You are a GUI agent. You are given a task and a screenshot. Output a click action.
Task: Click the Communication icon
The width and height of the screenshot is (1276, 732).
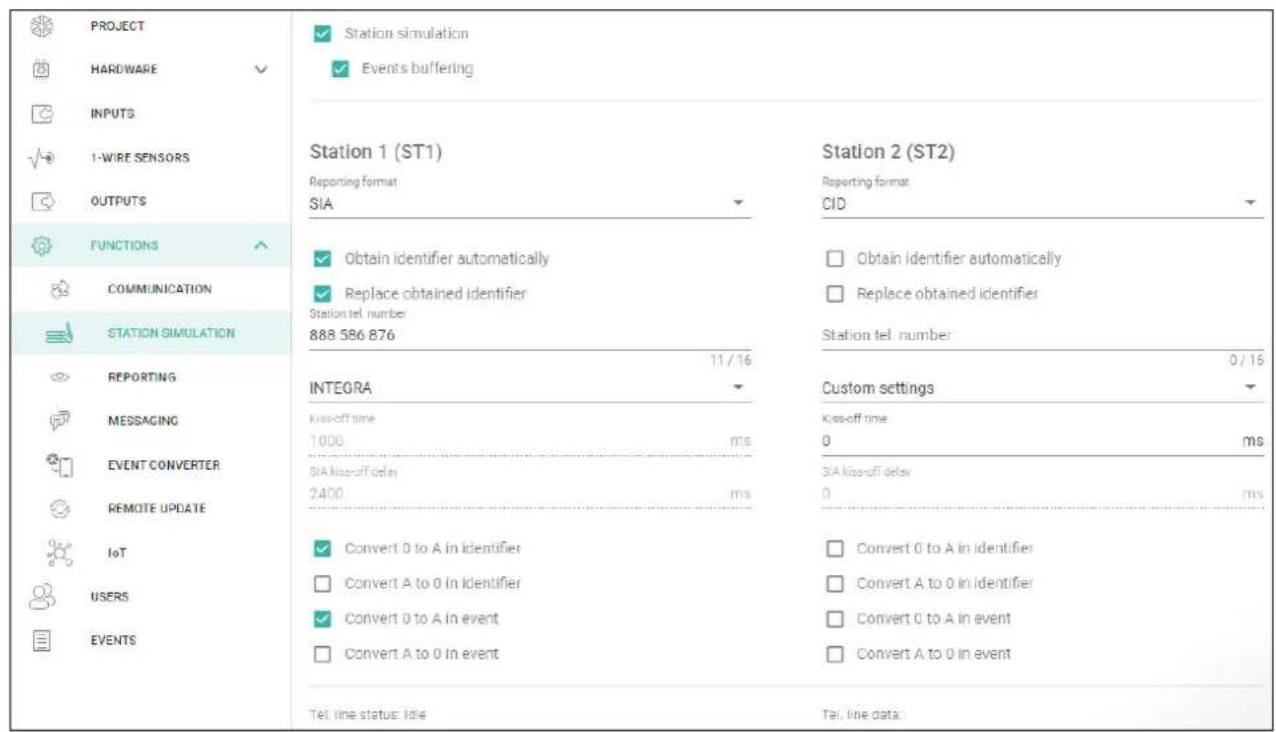(x=58, y=289)
